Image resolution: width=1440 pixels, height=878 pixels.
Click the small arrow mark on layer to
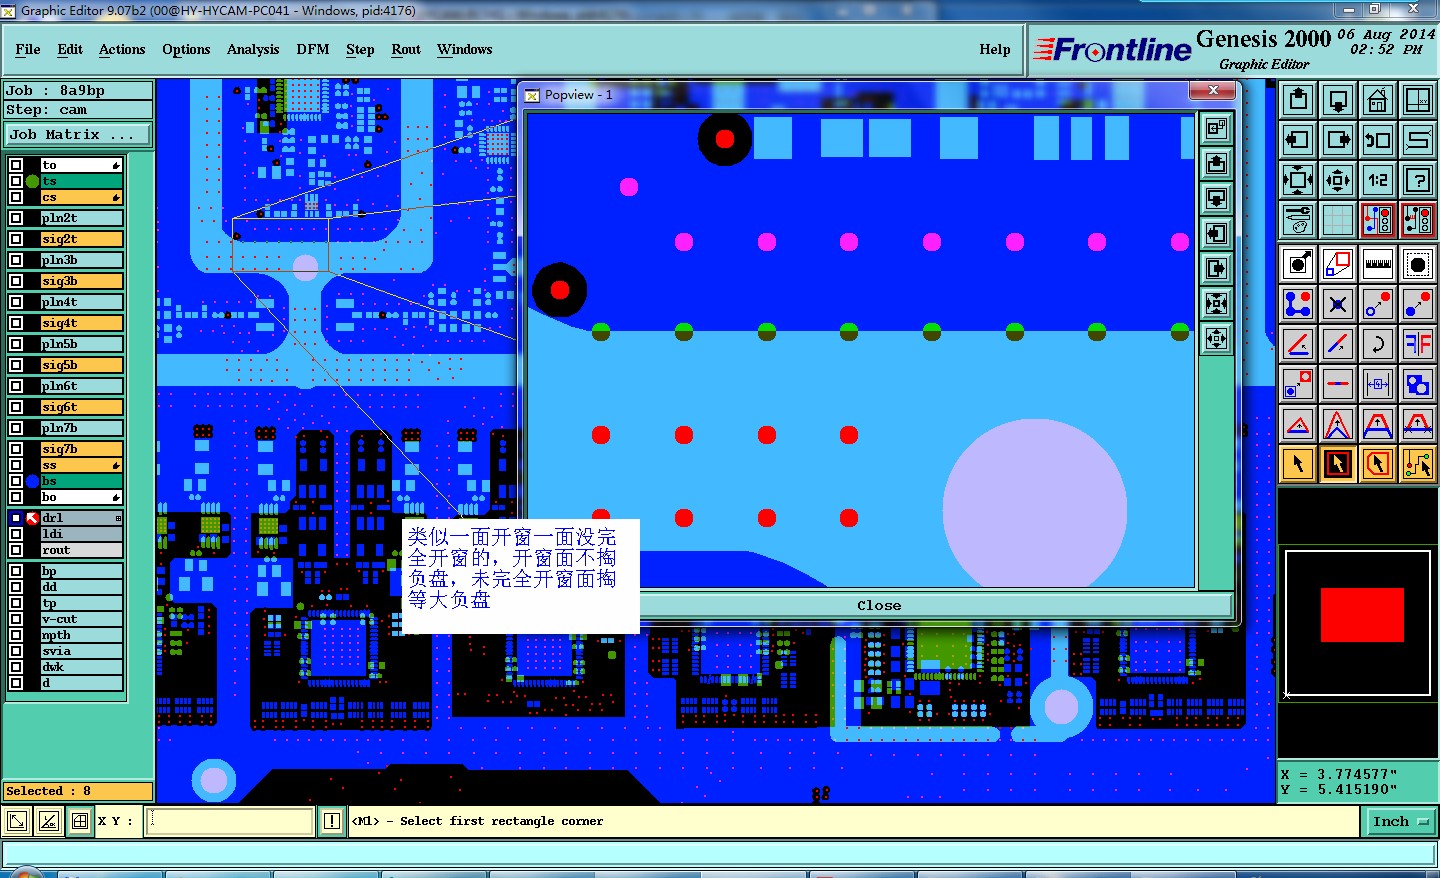click(116, 165)
